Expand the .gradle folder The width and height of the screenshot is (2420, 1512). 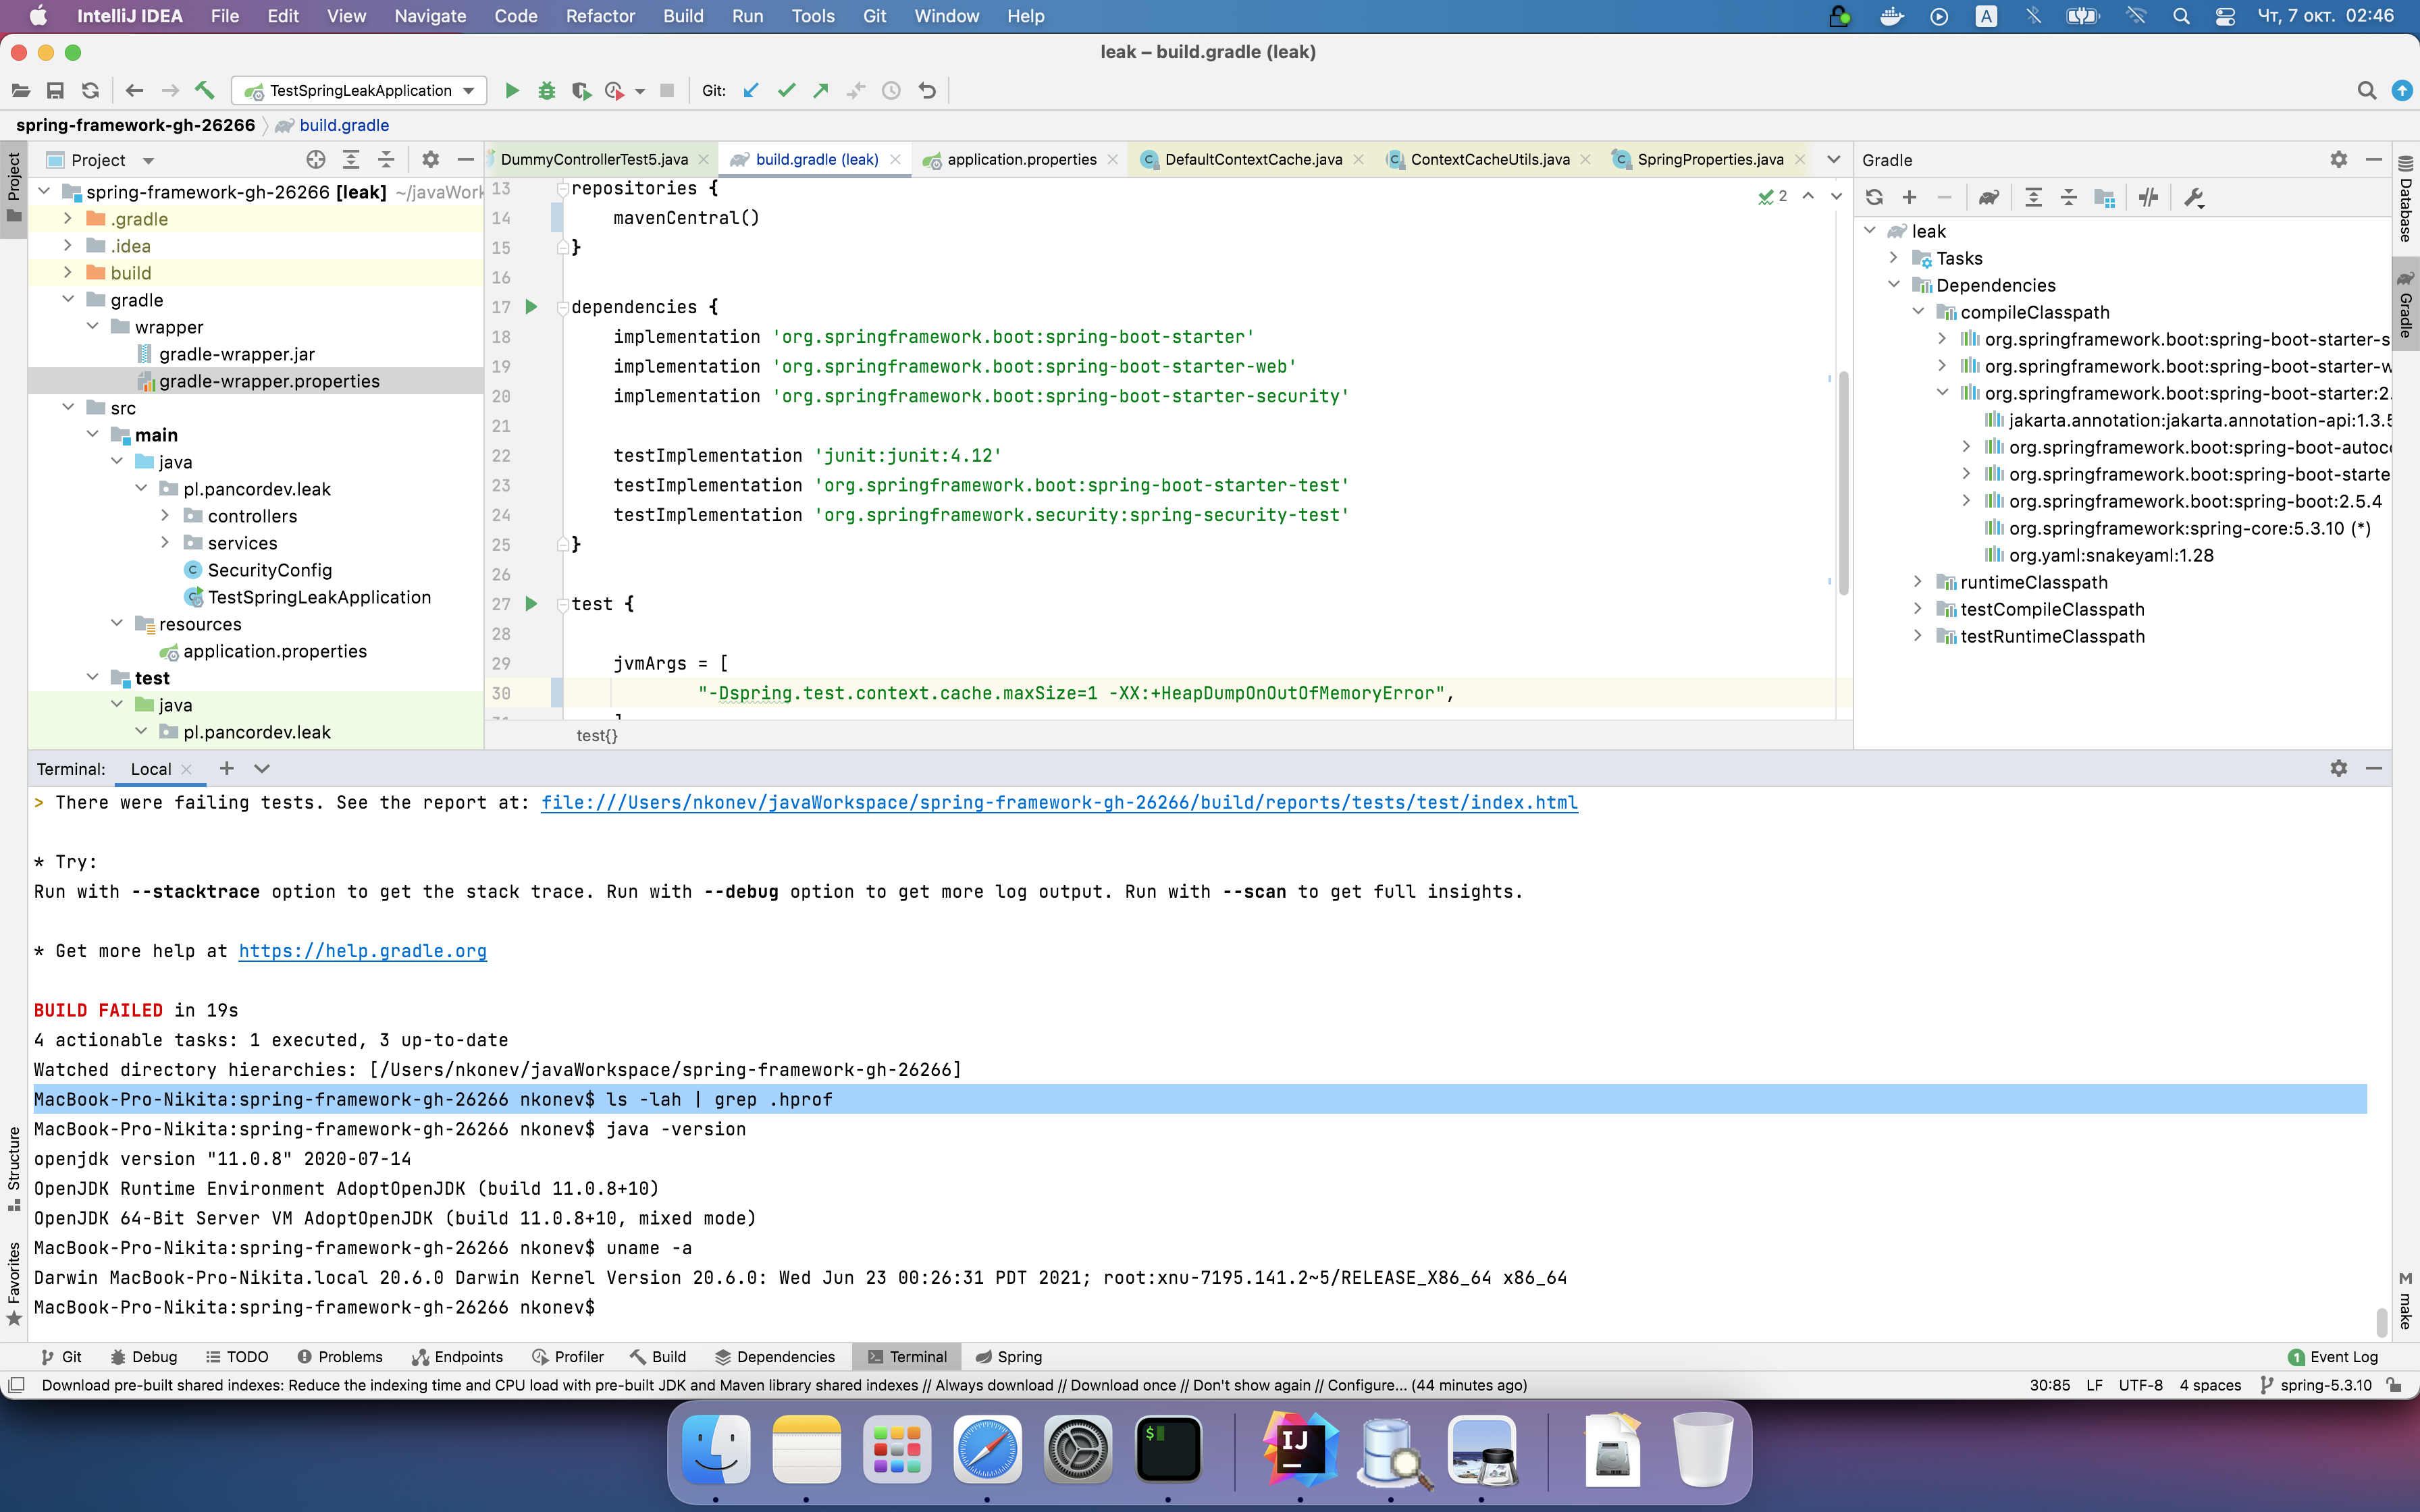[x=67, y=219]
